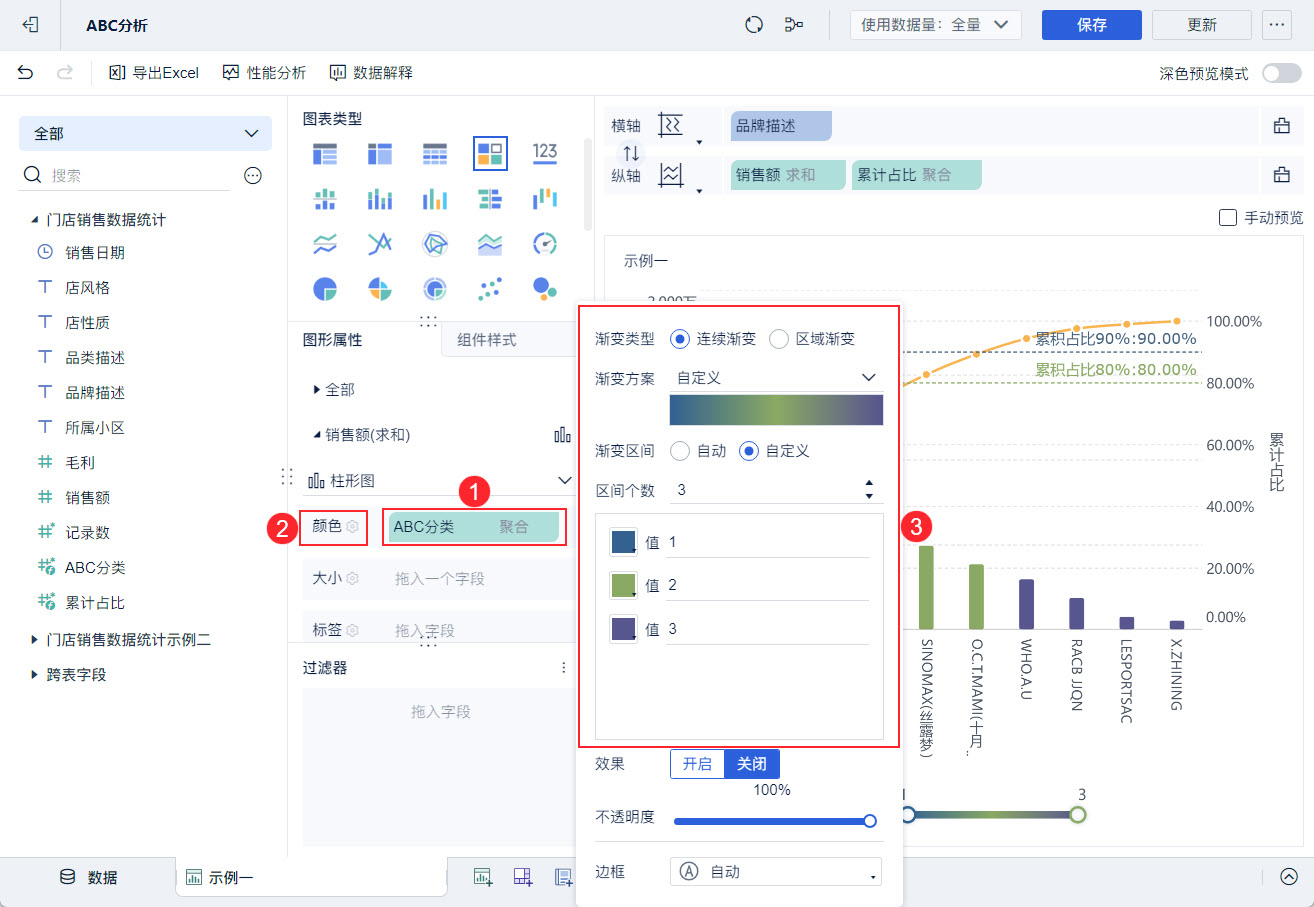
Task: Collapse the 销售额(求和) section
Action: (318, 435)
